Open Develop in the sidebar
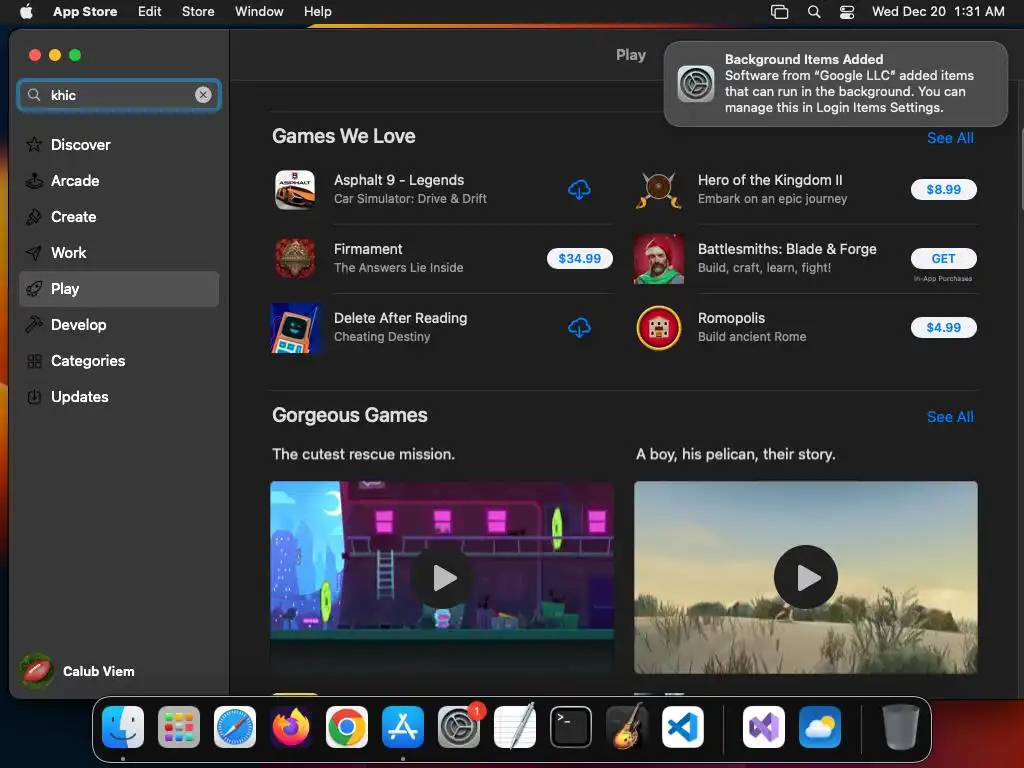The image size is (1024, 768). tap(119, 325)
